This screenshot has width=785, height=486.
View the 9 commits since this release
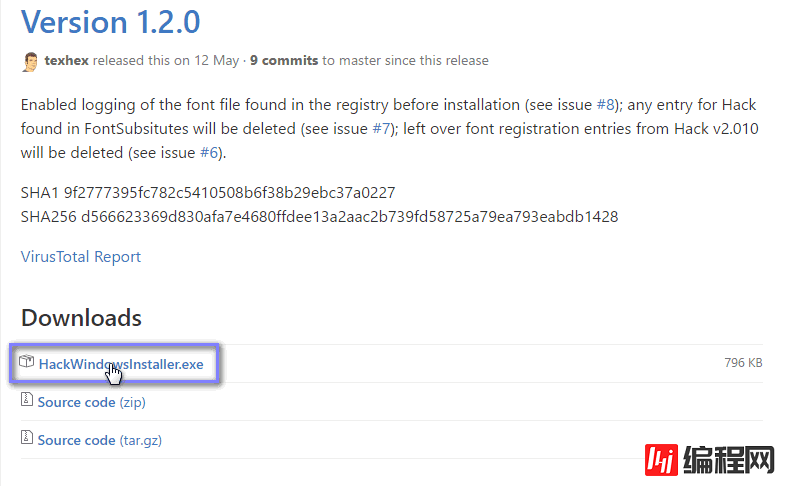point(284,61)
